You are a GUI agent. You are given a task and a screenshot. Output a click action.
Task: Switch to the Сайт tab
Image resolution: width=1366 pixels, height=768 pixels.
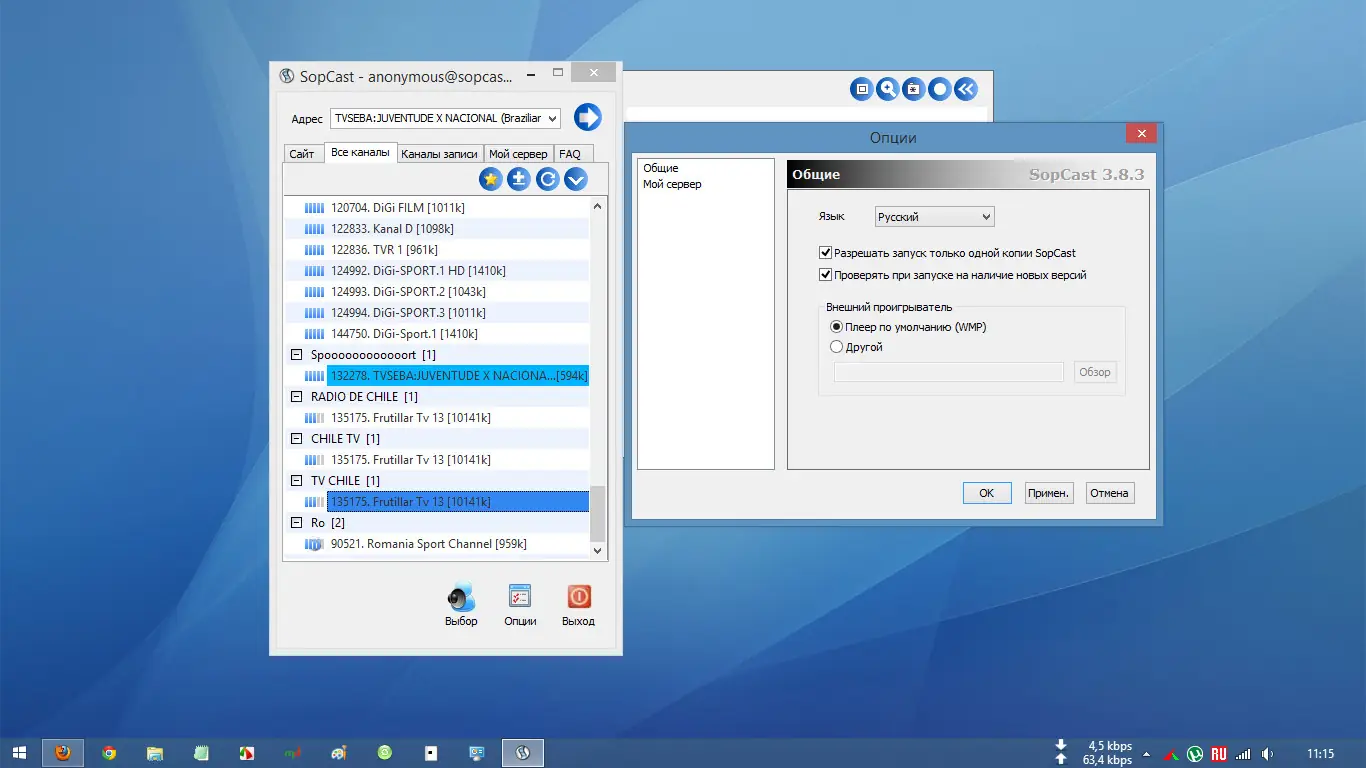point(302,154)
